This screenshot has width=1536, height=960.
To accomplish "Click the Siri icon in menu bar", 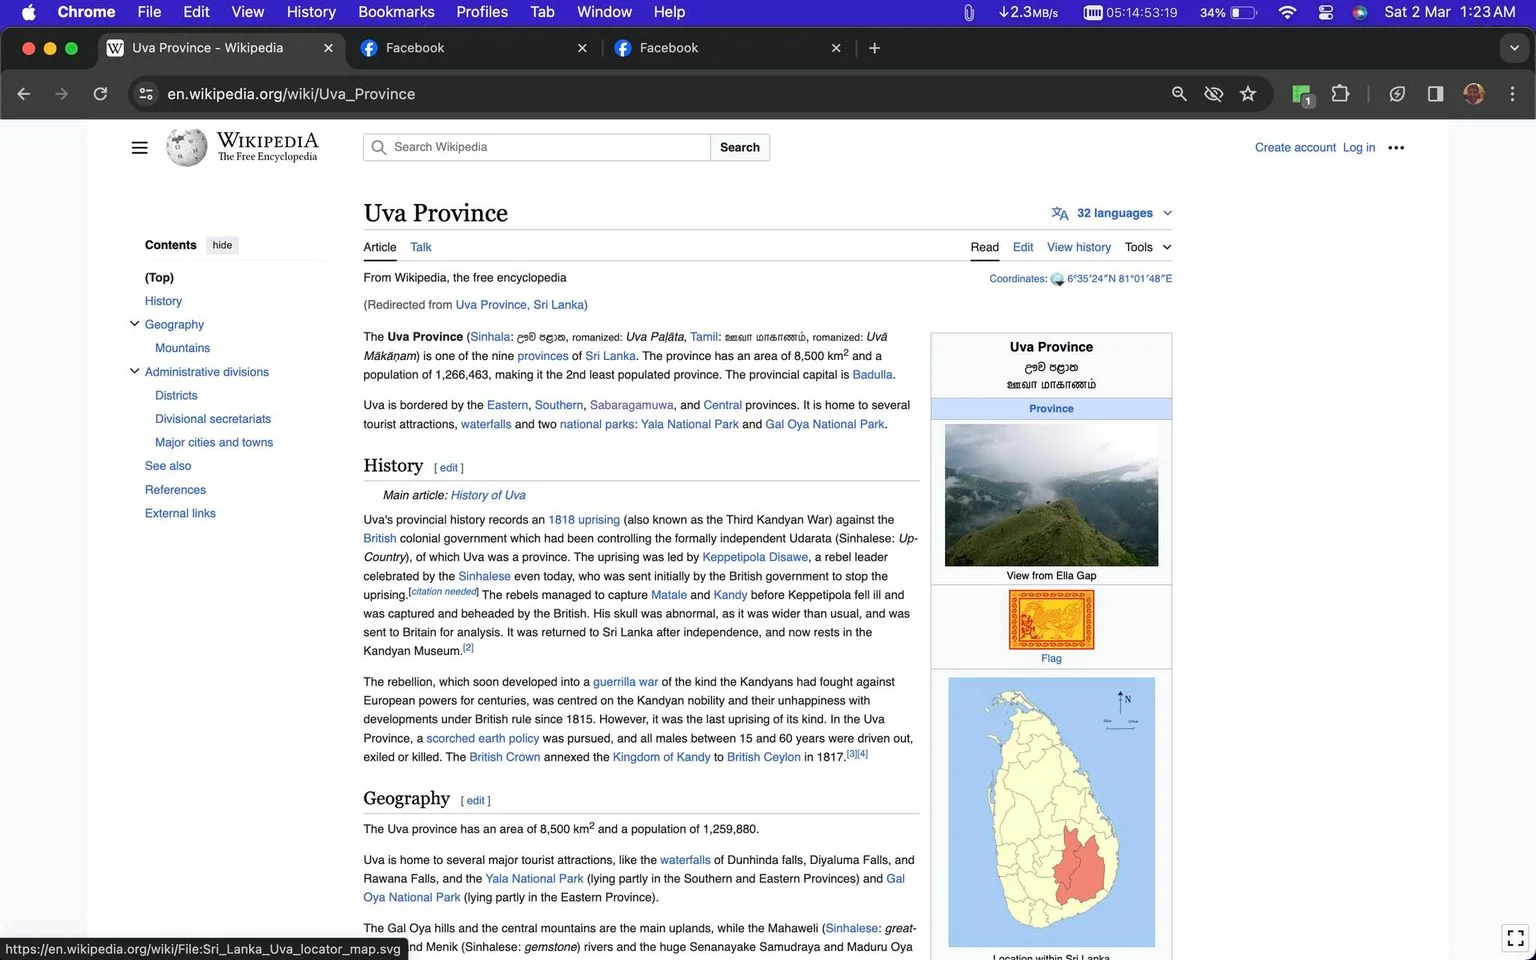I will 1359,12.
